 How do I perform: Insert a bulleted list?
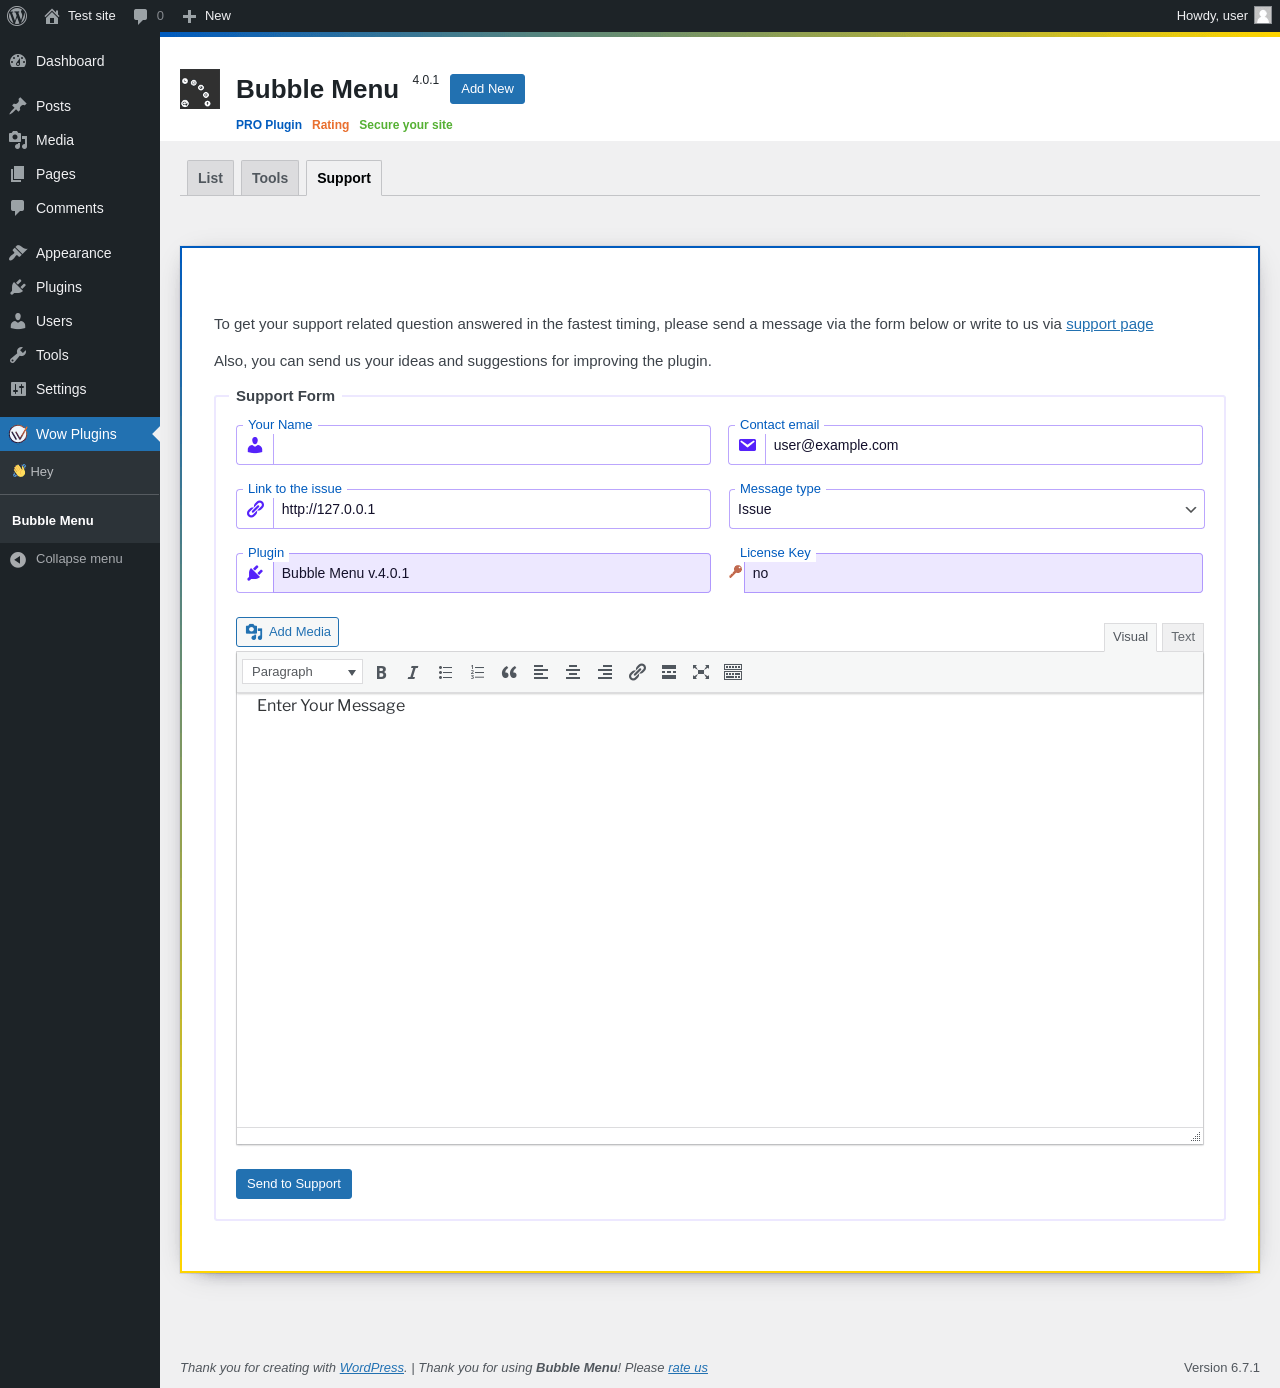coord(445,672)
